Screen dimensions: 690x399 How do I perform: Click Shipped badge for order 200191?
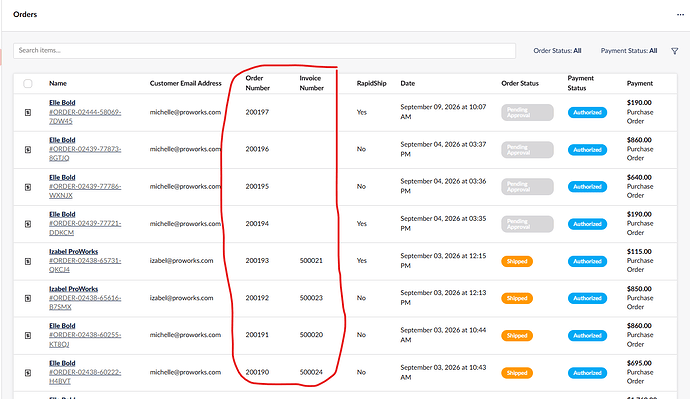(x=517, y=336)
